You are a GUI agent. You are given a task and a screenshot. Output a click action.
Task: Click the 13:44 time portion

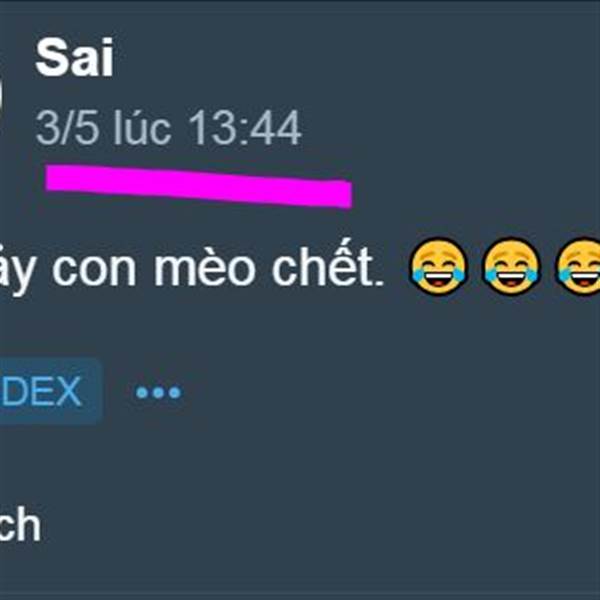click(x=245, y=127)
